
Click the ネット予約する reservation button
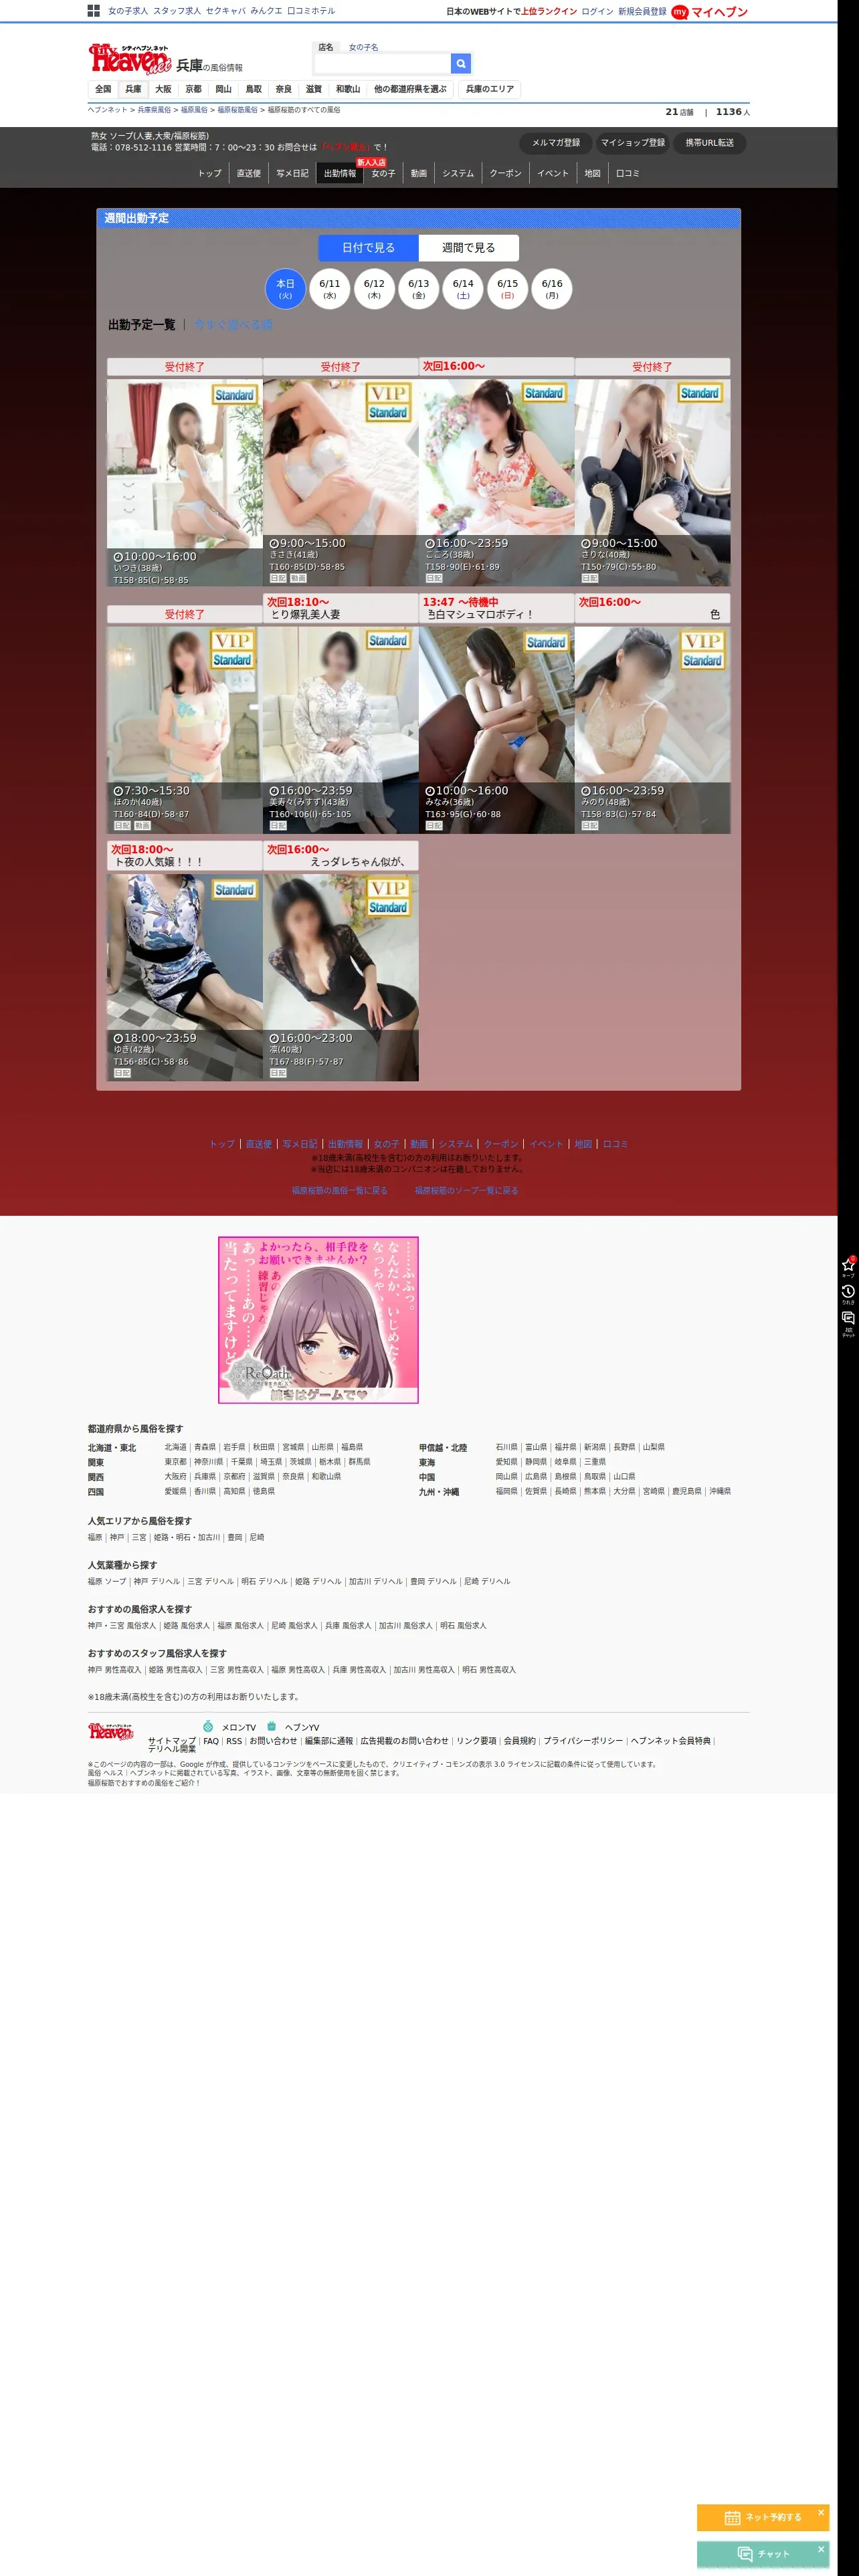click(763, 2517)
